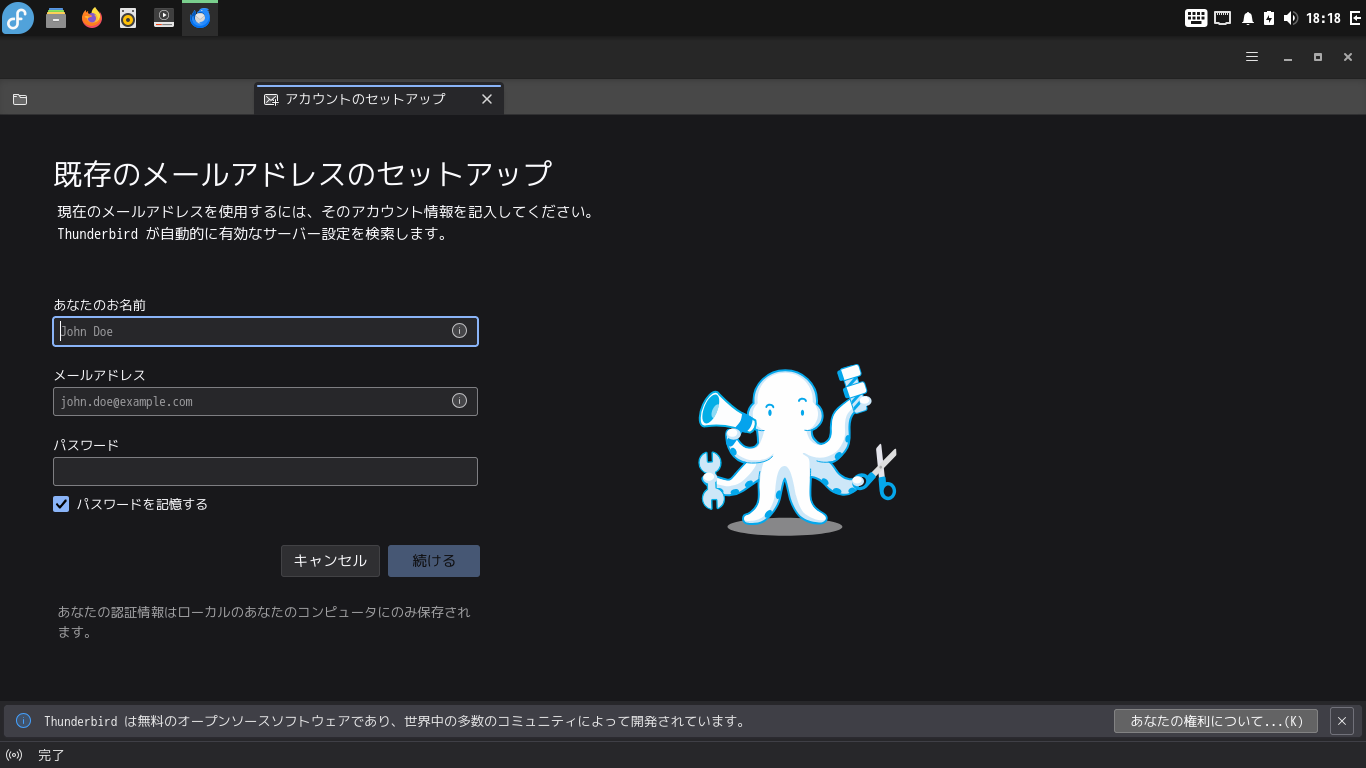Click the 続ける continue button
The height and width of the screenshot is (768, 1366).
point(434,561)
